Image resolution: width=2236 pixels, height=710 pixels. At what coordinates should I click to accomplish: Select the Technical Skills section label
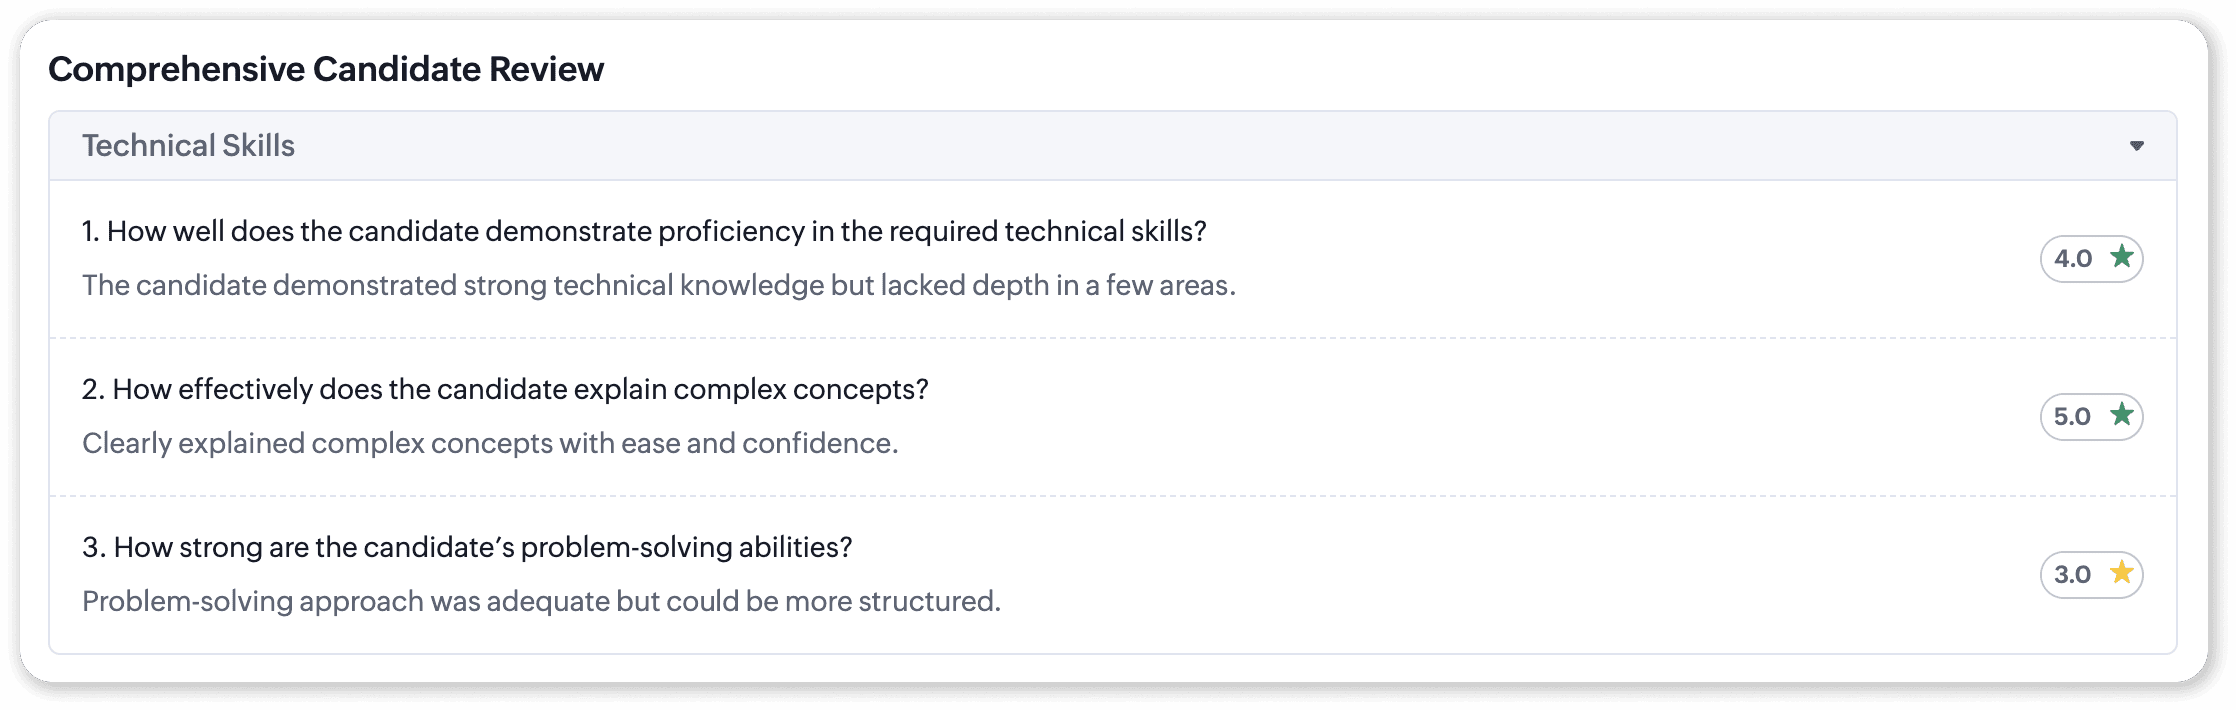click(x=188, y=146)
